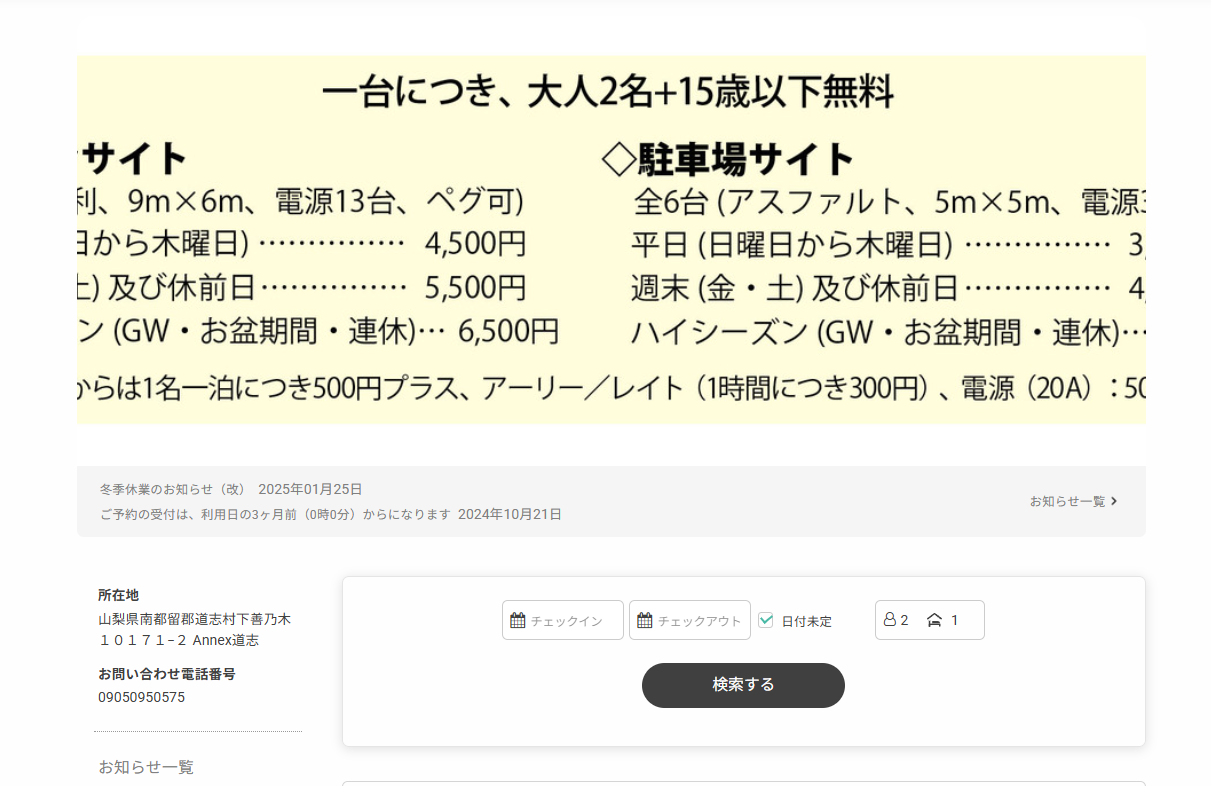
Task: Click the check-out calendar icon
Action: click(x=645, y=621)
